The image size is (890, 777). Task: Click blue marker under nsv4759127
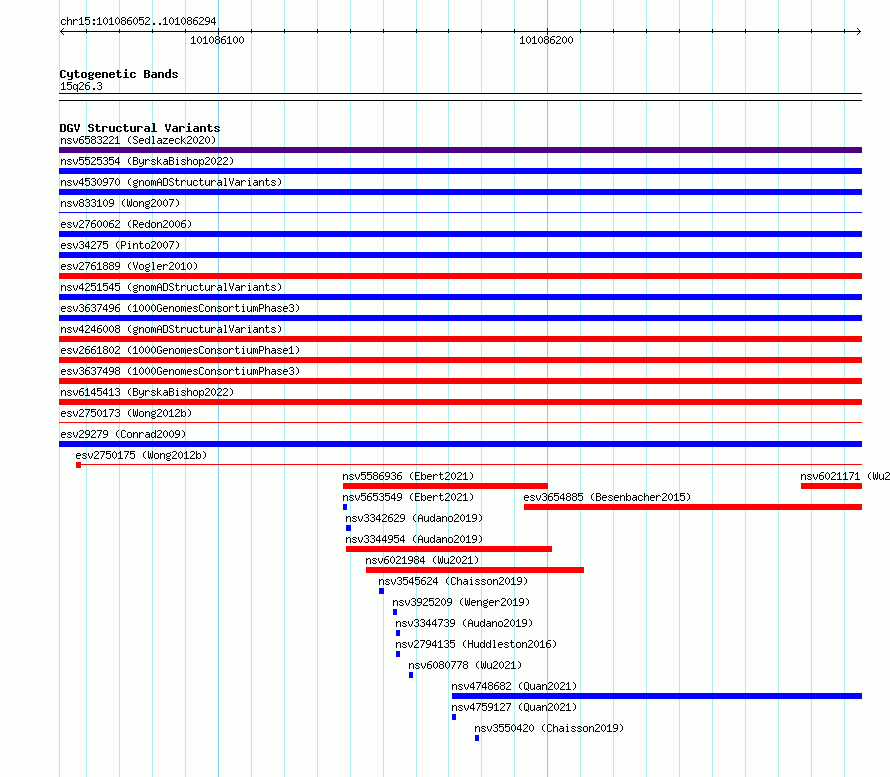454,717
